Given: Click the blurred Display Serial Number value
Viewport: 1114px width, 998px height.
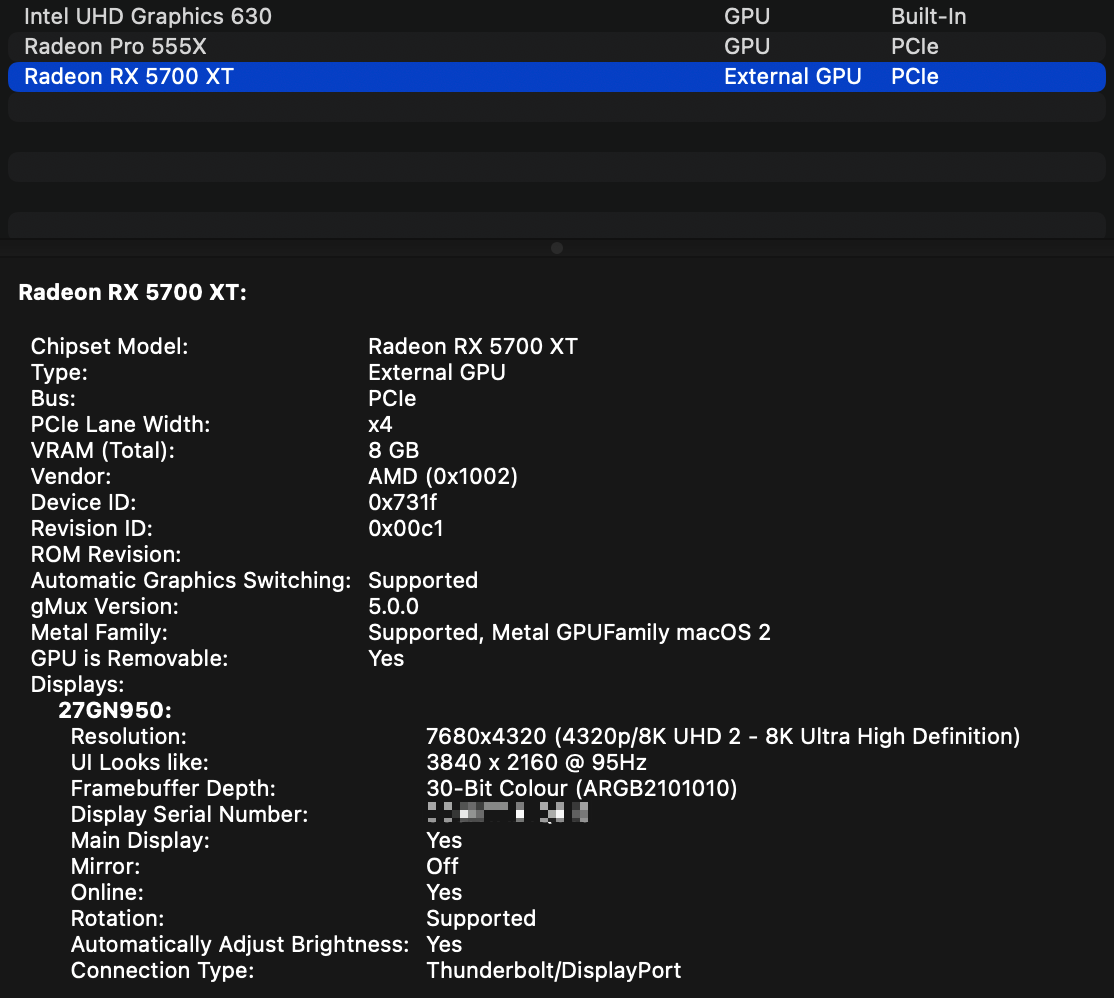Looking at the screenshot, I should (x=507, y=812).
